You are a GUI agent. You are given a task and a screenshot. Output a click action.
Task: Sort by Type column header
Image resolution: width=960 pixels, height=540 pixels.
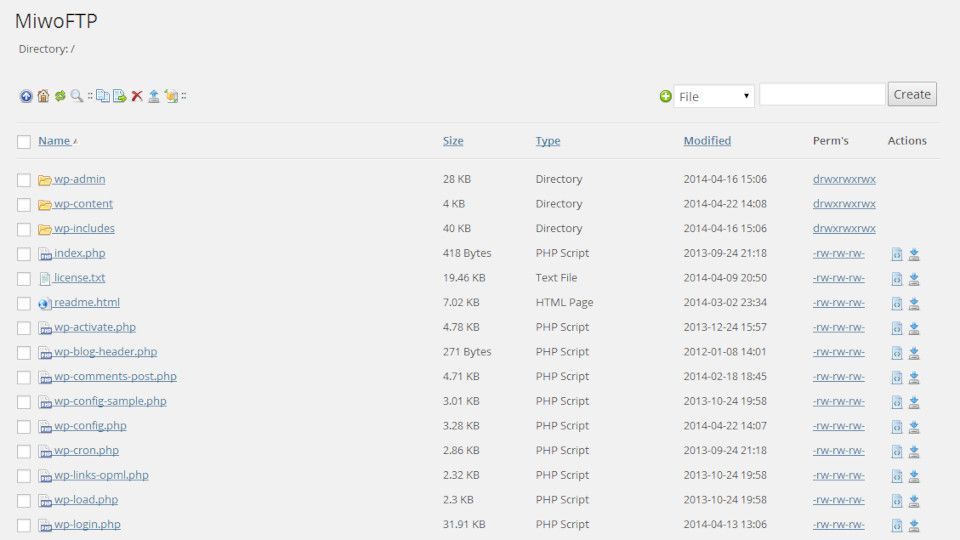point(548,141)
